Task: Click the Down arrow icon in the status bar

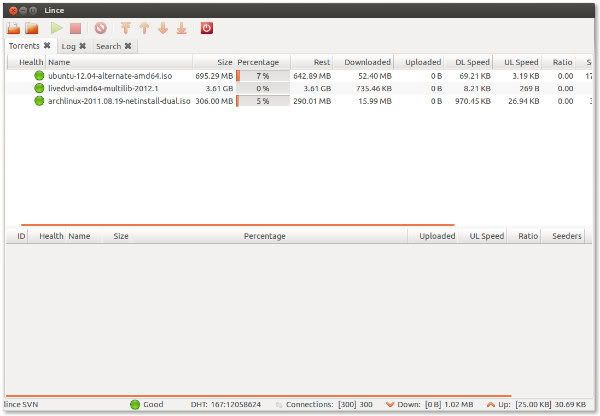Action: (390, 405)
